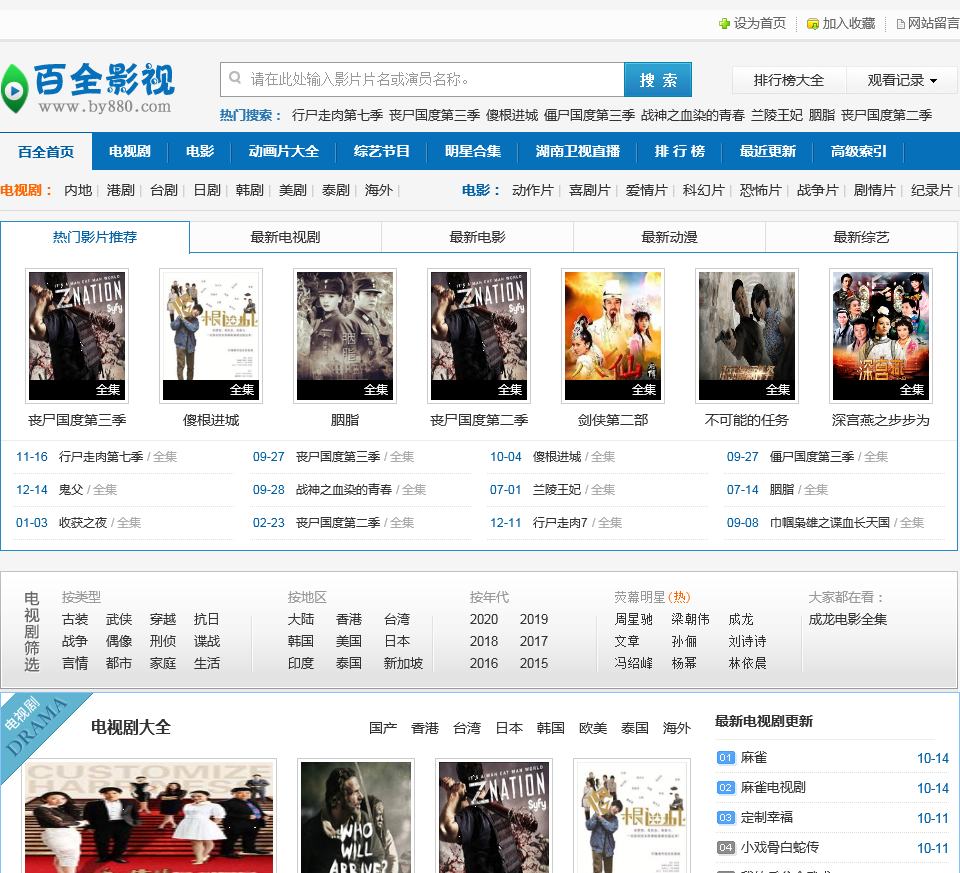Image resolution: width=960 pixels, height=873 pixels.
Task: Click the 01 rank badge beside 麻雀
Action: click(x=726, y=758)
